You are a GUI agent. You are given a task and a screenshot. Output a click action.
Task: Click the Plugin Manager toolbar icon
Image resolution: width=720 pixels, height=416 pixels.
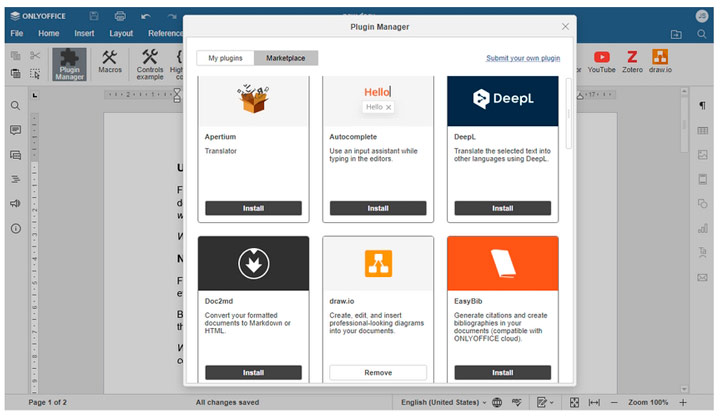[69, 64]
